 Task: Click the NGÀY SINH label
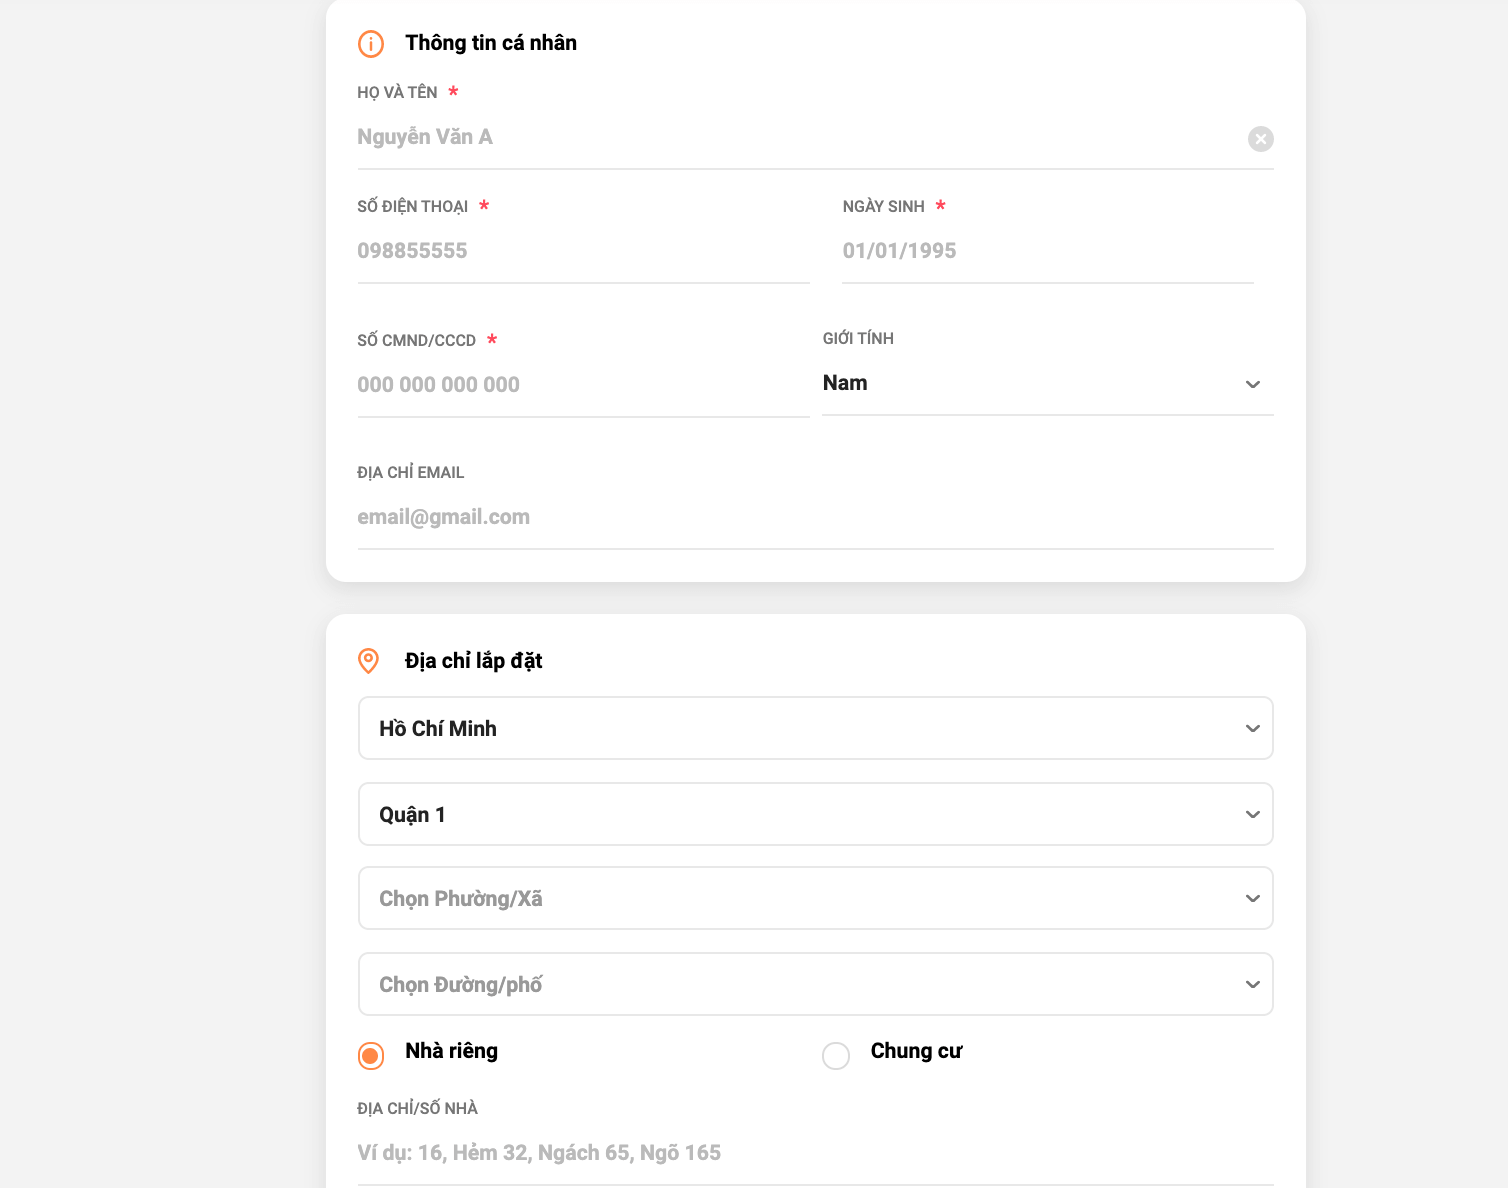883,207
